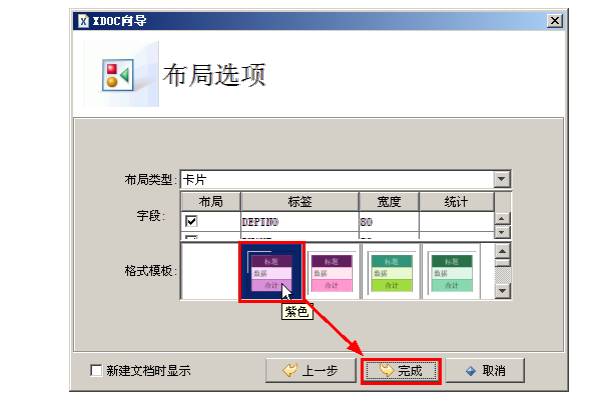The height and width of the screenshot is (397, 589).
Task: Click the template list scroll down arrow
Action: tap(502, 291)
